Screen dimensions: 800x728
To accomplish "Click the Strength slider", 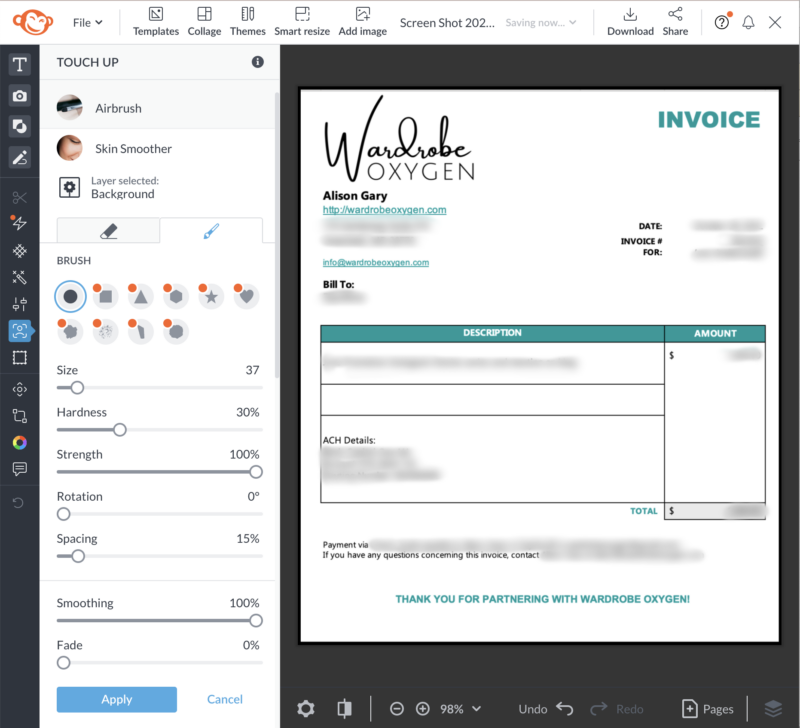I will 160,472.
